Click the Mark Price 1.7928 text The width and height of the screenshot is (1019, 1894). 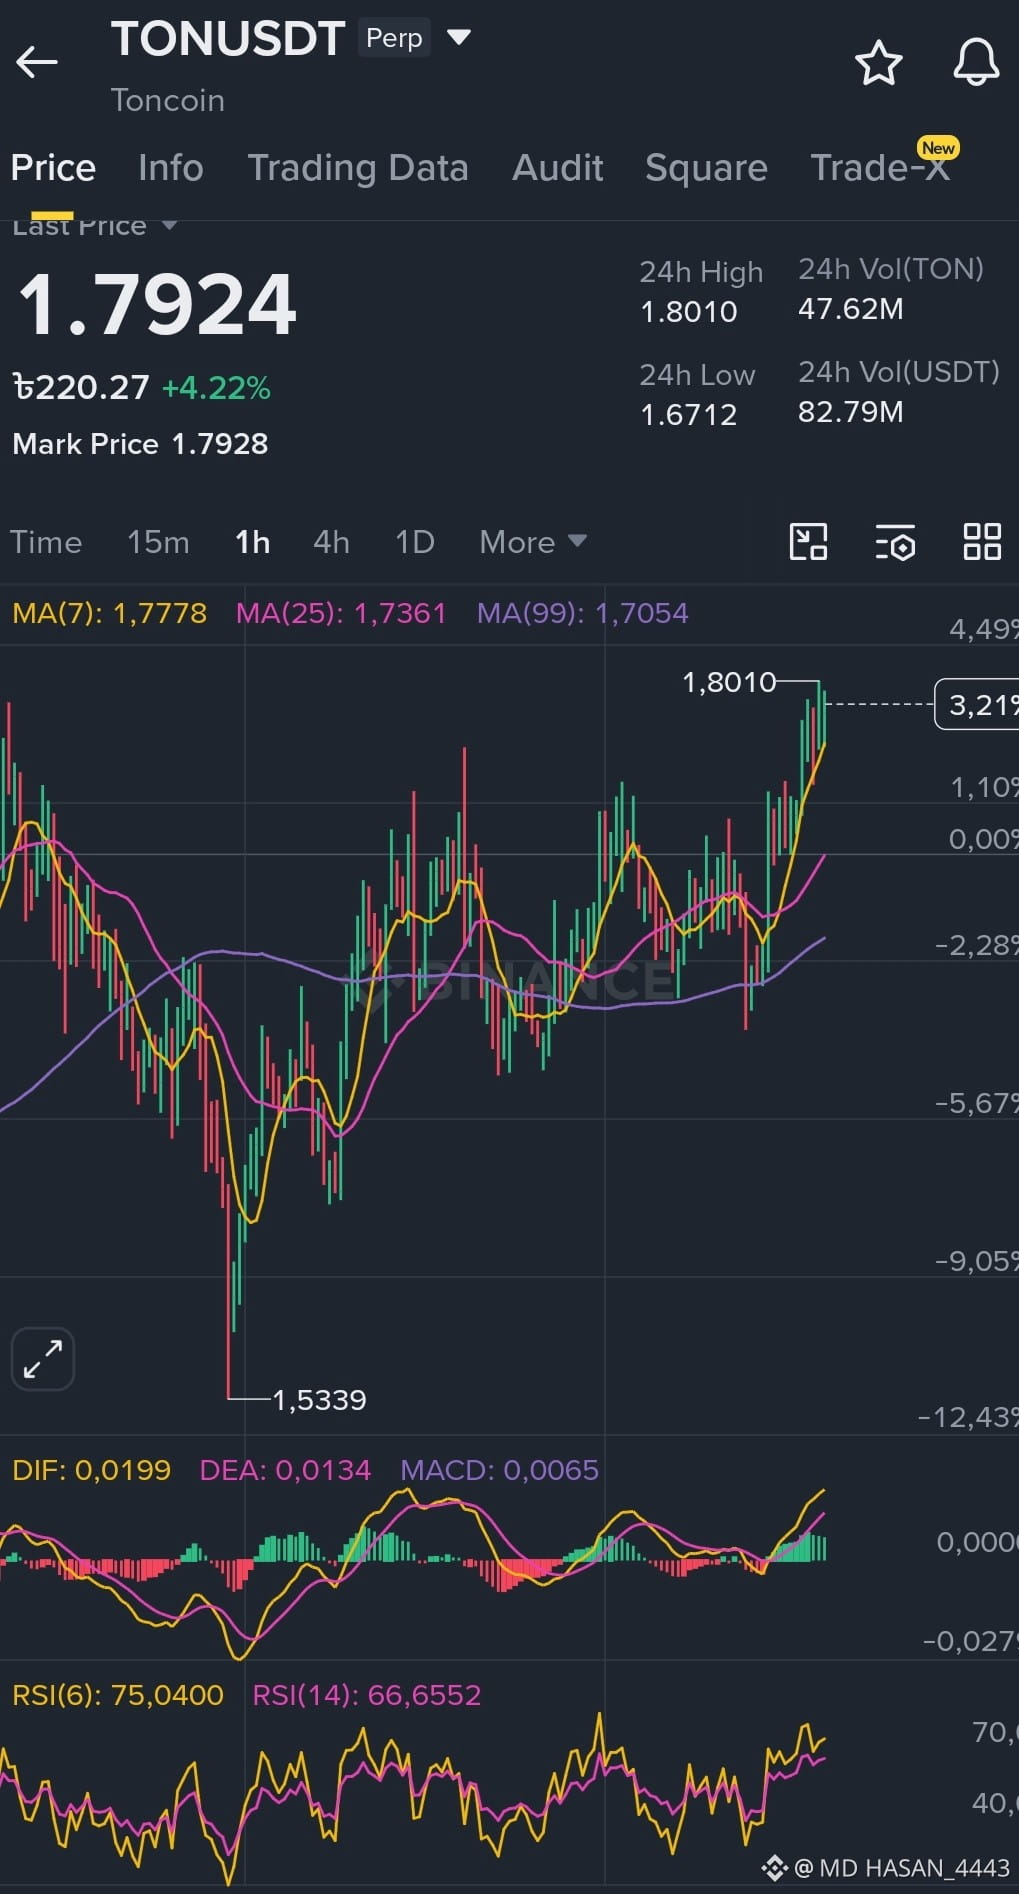tap(140, 444)
